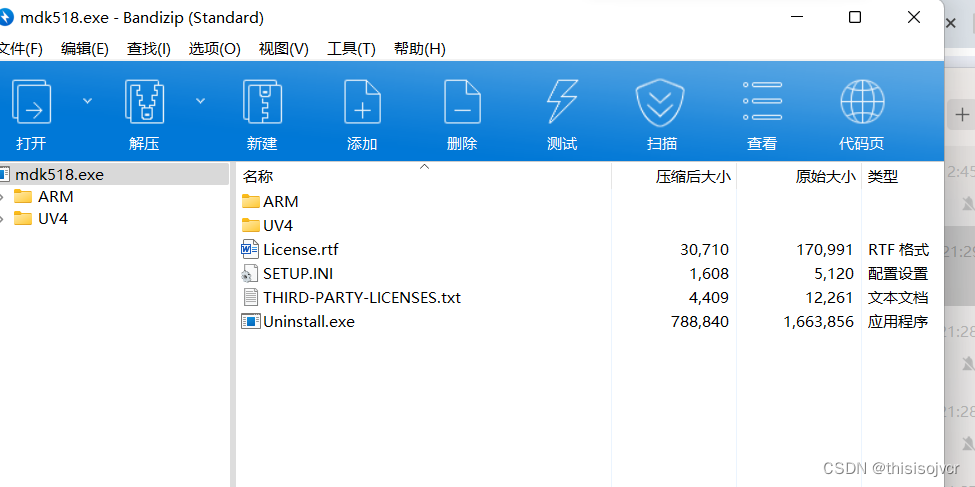
Task: Click the SETUP.INI gear file icon
Action: tap(250, 274)
